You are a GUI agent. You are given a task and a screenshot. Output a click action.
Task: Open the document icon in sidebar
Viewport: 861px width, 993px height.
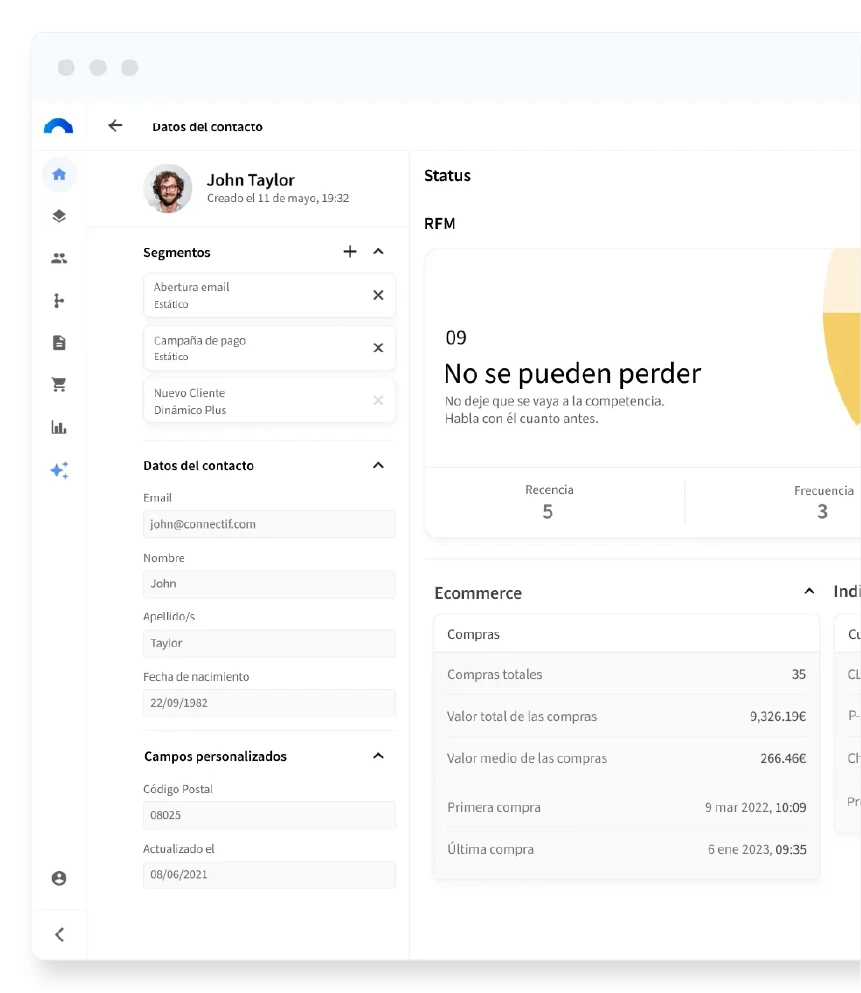pos(59,343)
